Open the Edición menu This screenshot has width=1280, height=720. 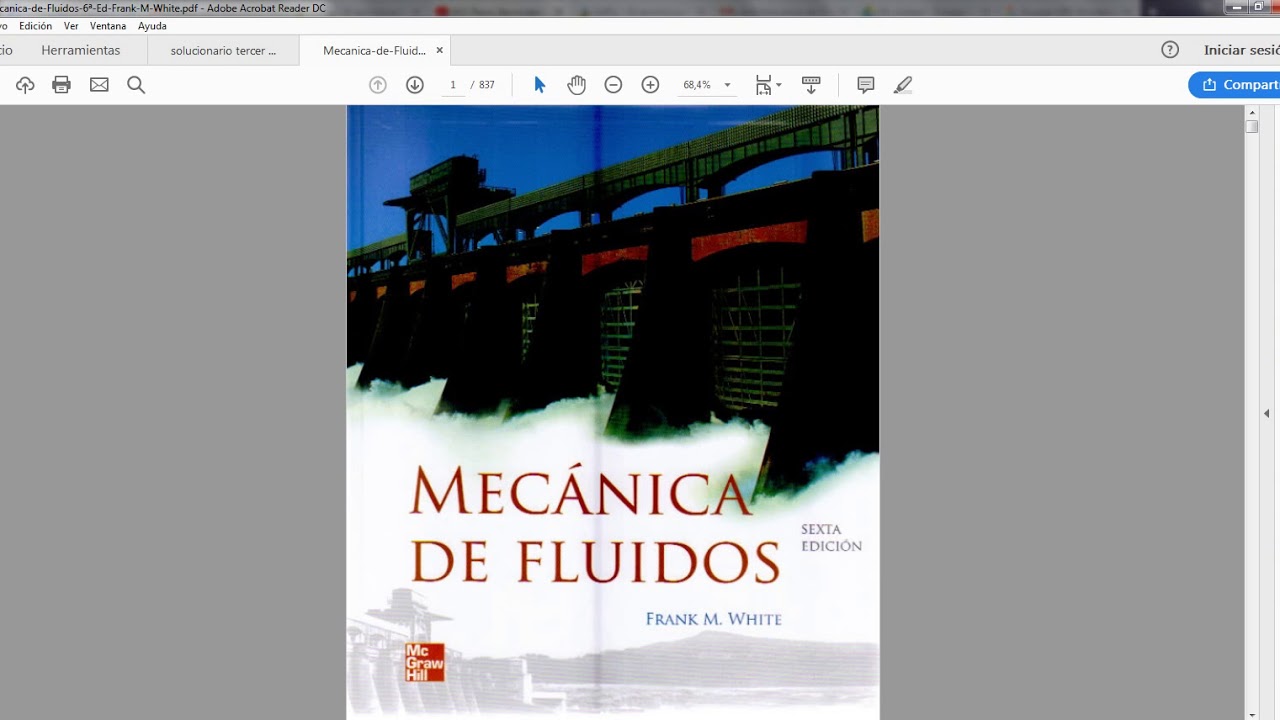click(x=35, y=26)
